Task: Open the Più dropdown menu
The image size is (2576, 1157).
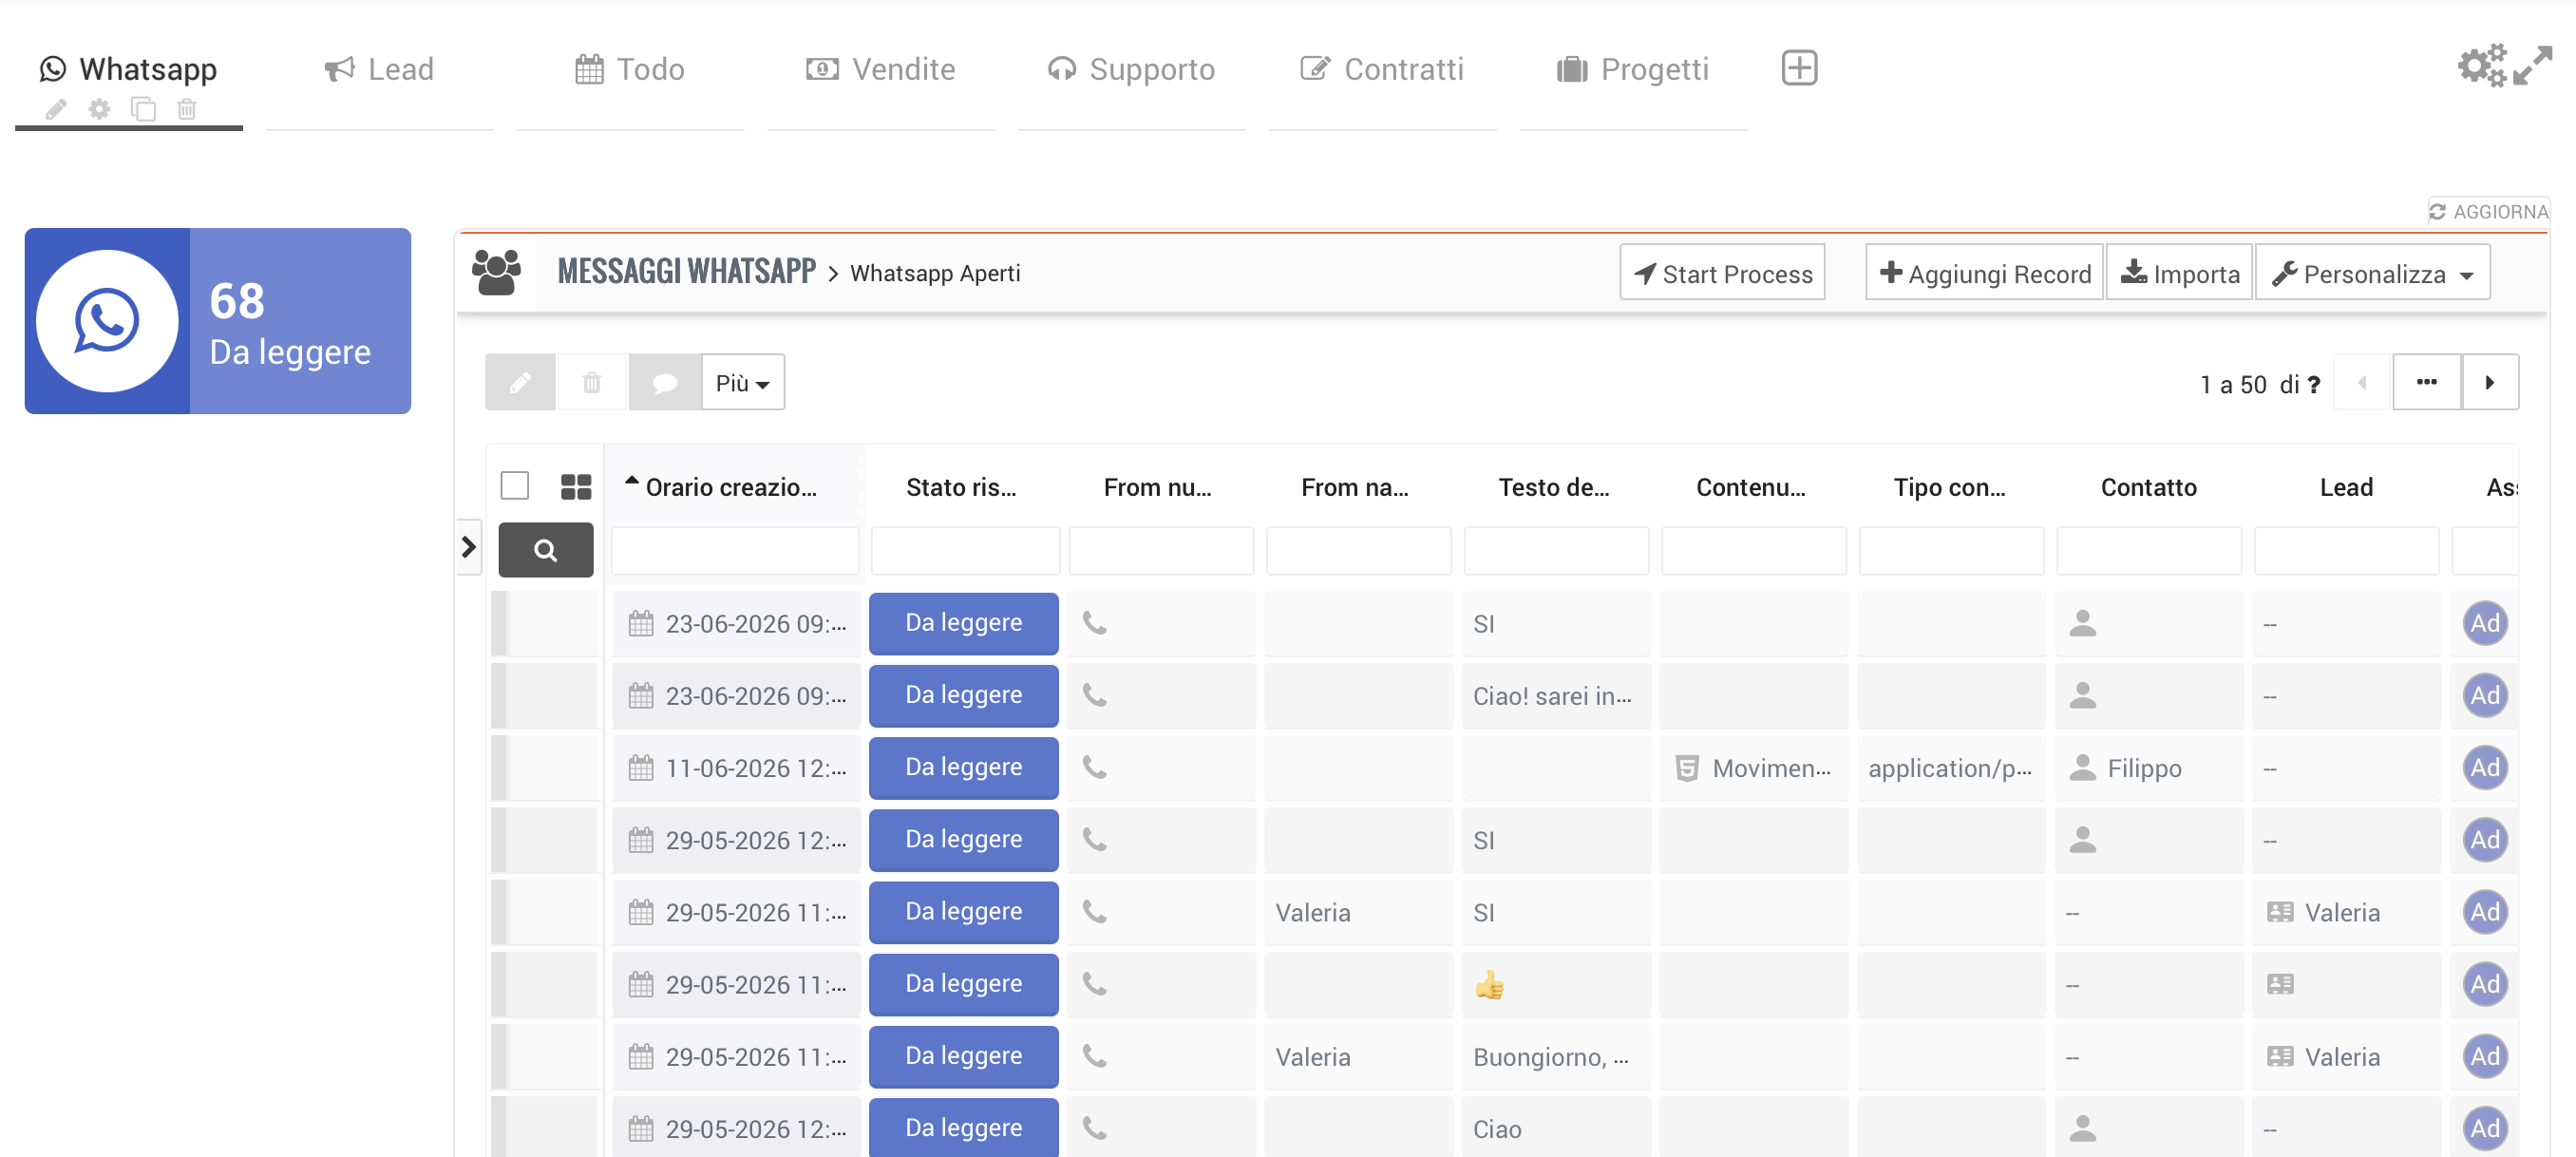Action: (743, 382)
